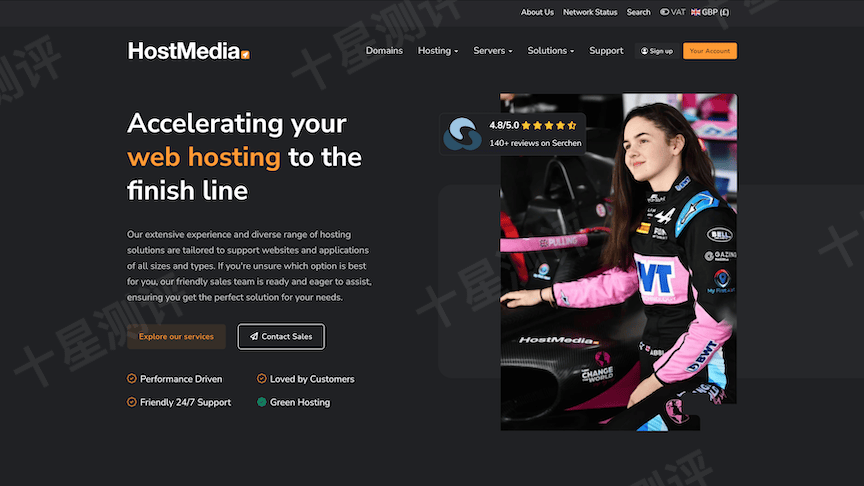864x486 pixels.
Task: Click the Performance Driven checkmark icon
Action: pos(132,379)
